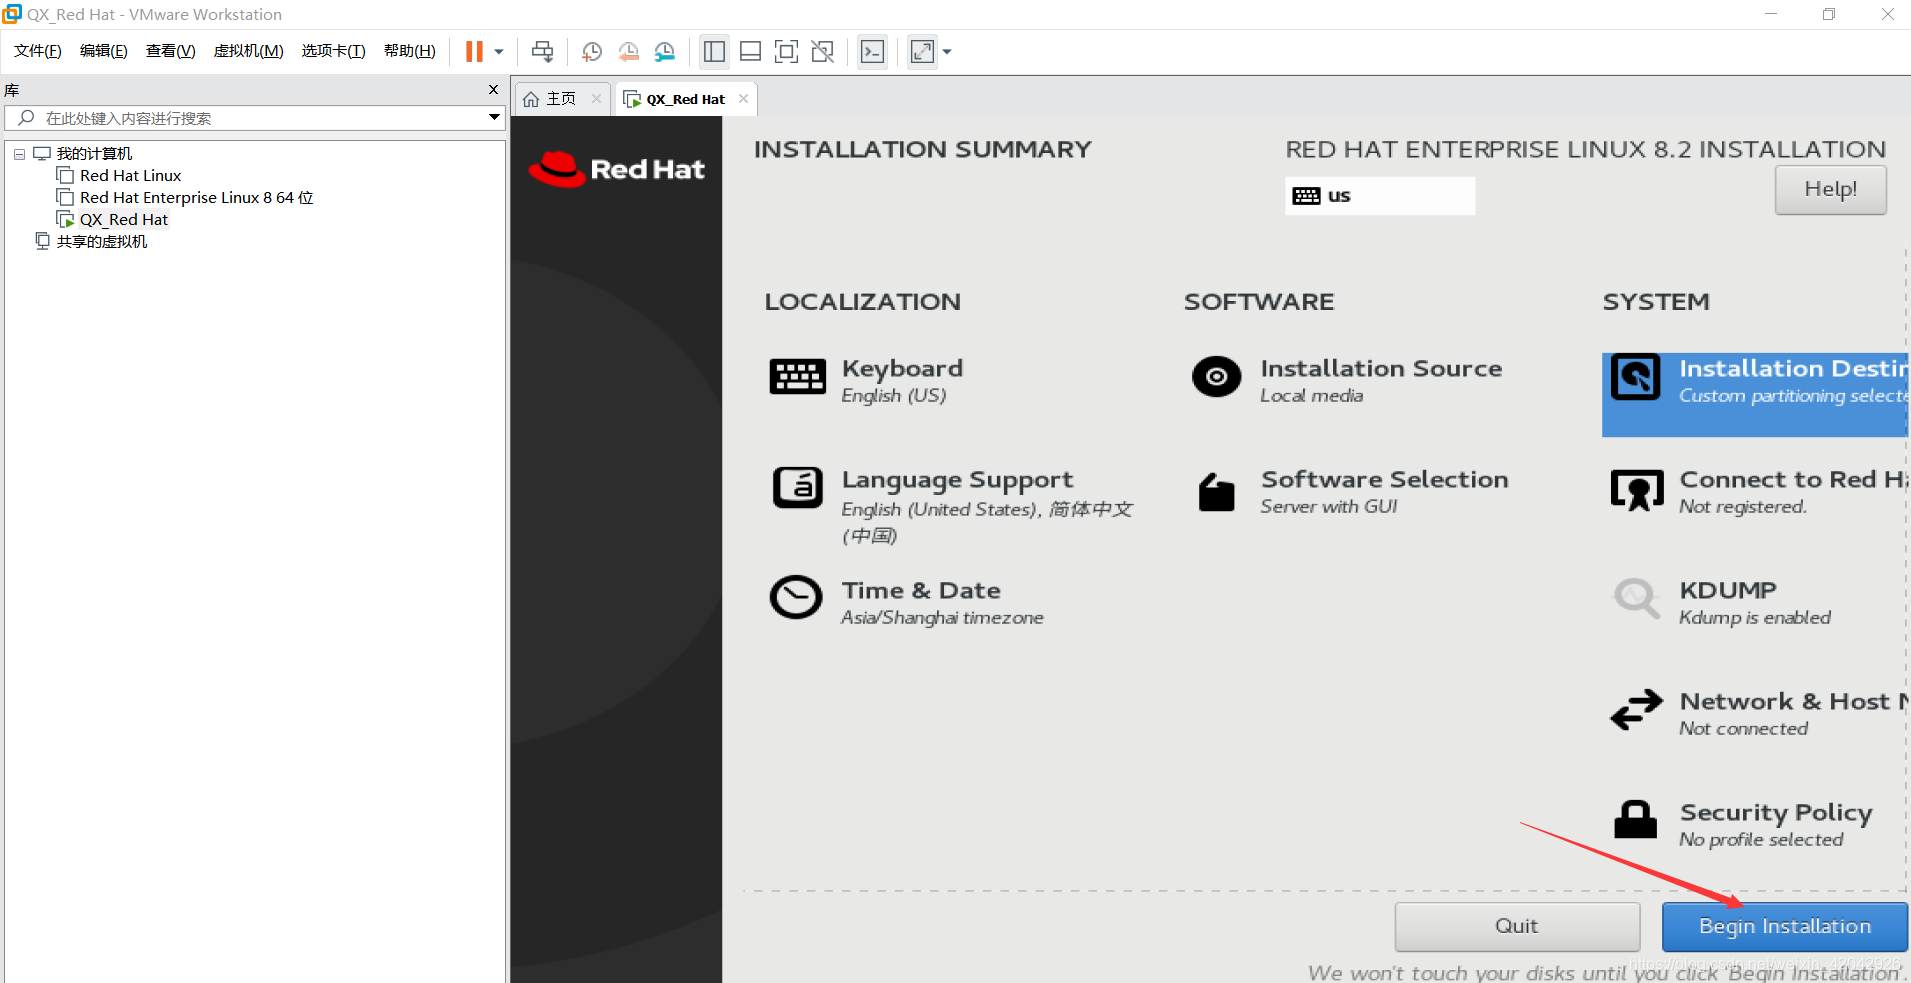Open the snapshot manager icon

(665, 52)
